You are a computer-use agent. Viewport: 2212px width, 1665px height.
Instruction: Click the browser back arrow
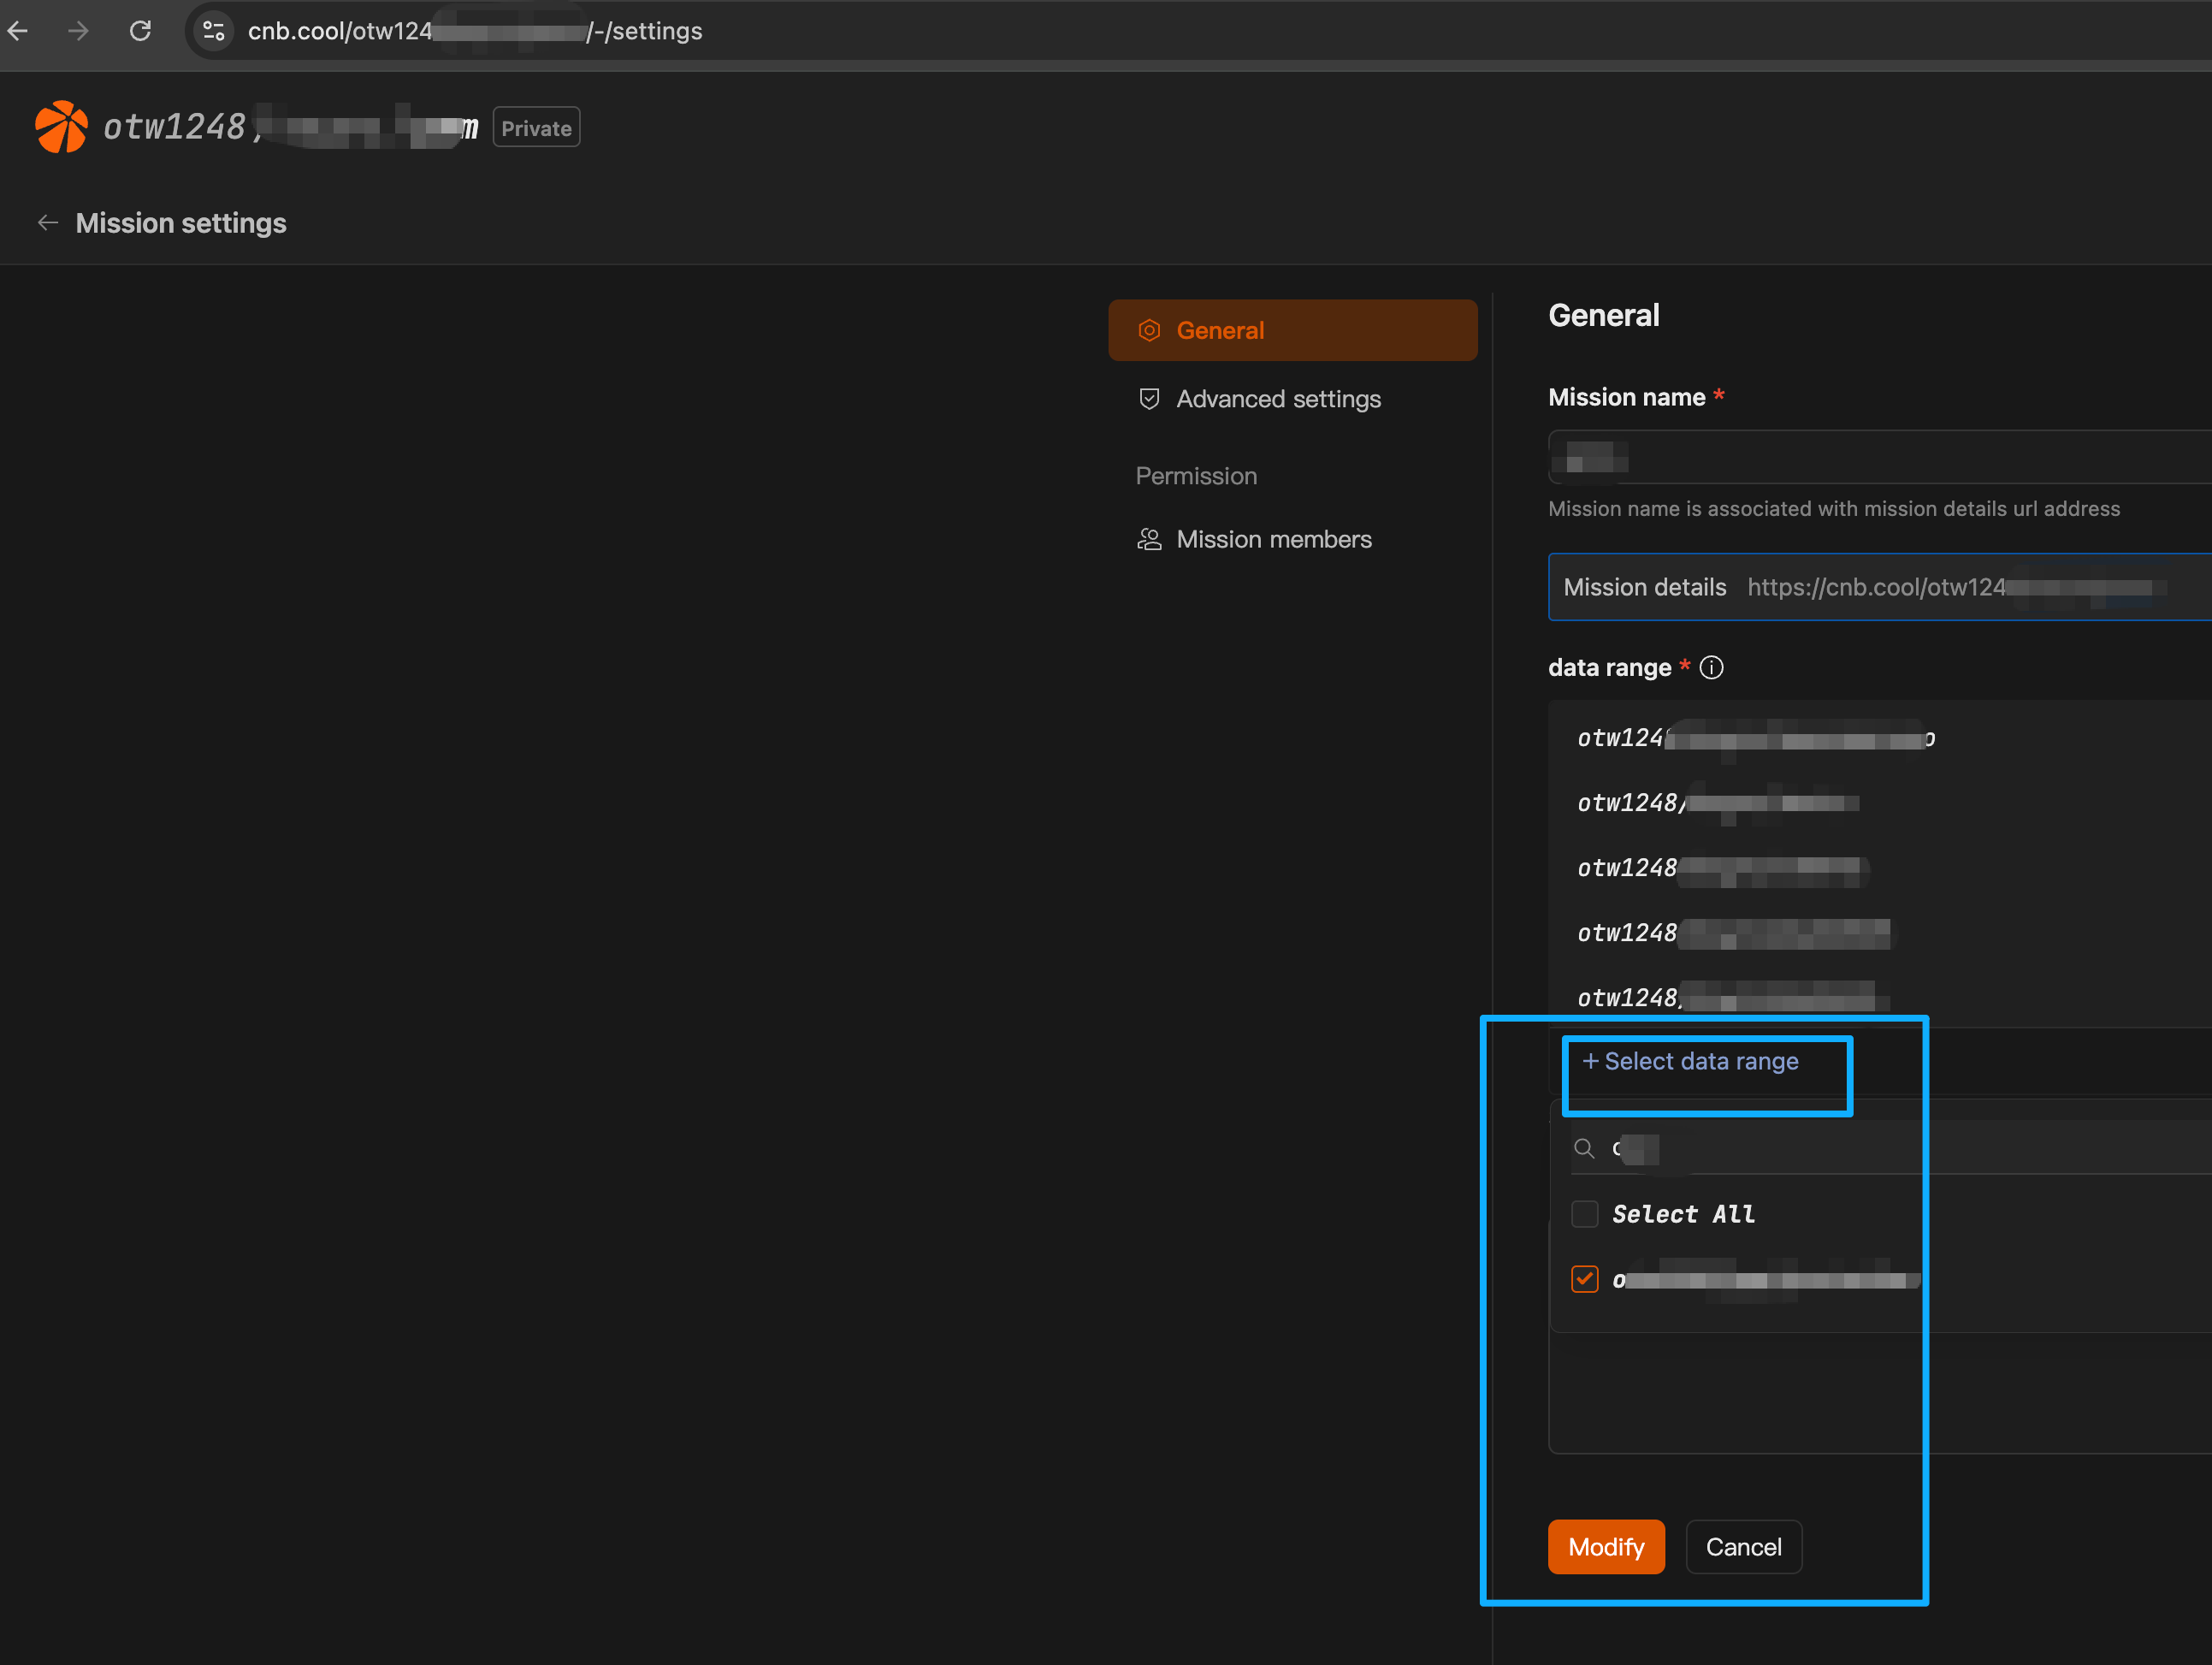[19, 31]
